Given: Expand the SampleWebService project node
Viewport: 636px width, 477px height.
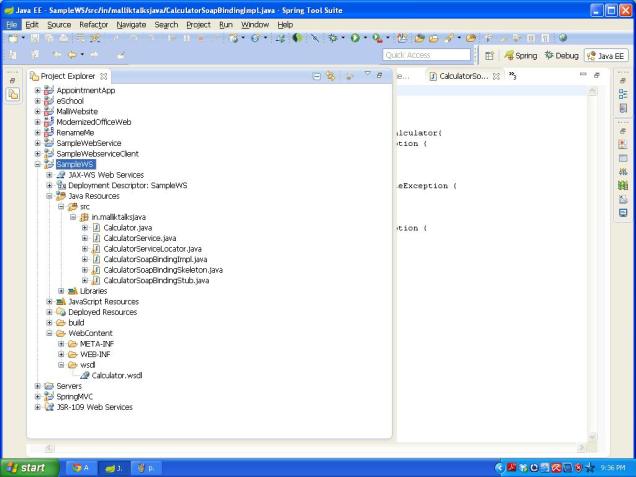Looking at the screenshot, I should (x=38, y=143).
